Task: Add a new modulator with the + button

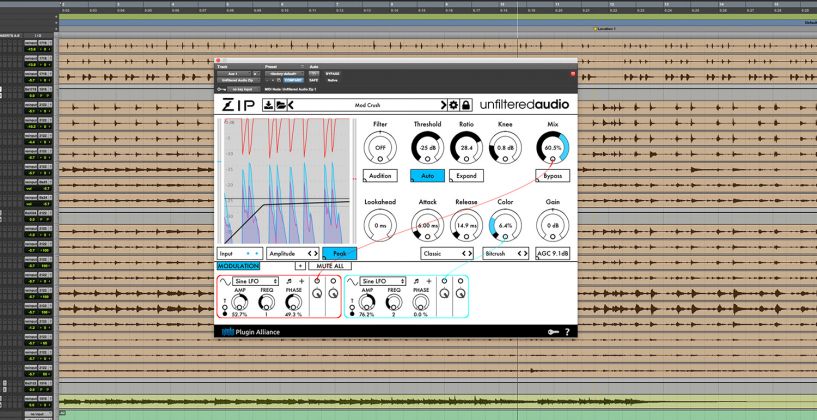Action: click(301, 266)
